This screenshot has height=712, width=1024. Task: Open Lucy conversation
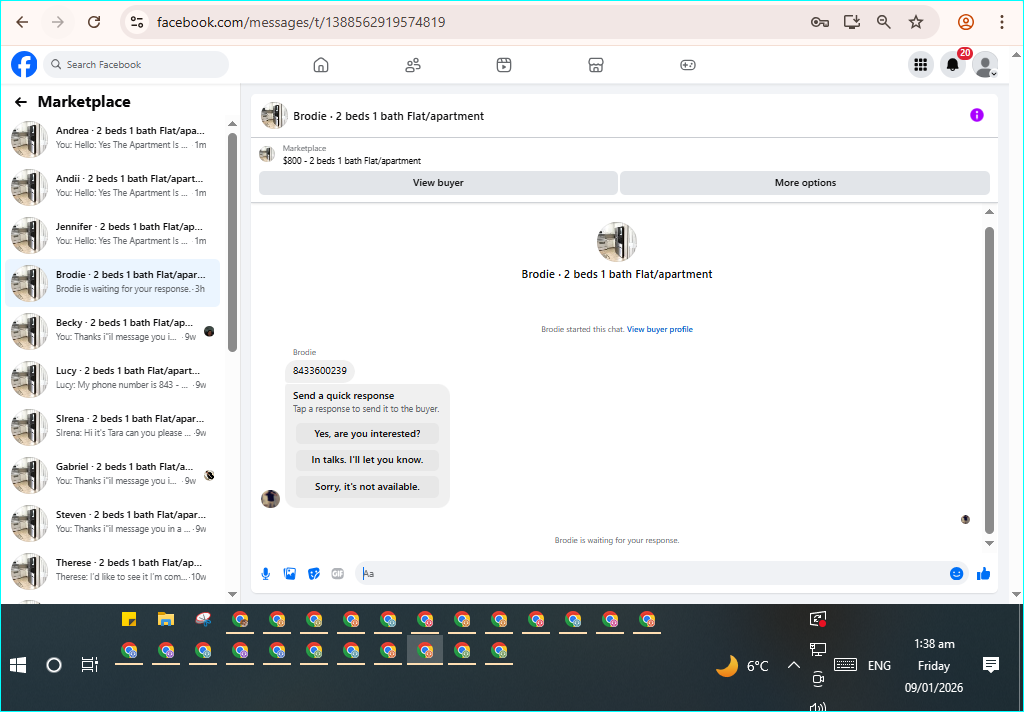tap(112, 378)
